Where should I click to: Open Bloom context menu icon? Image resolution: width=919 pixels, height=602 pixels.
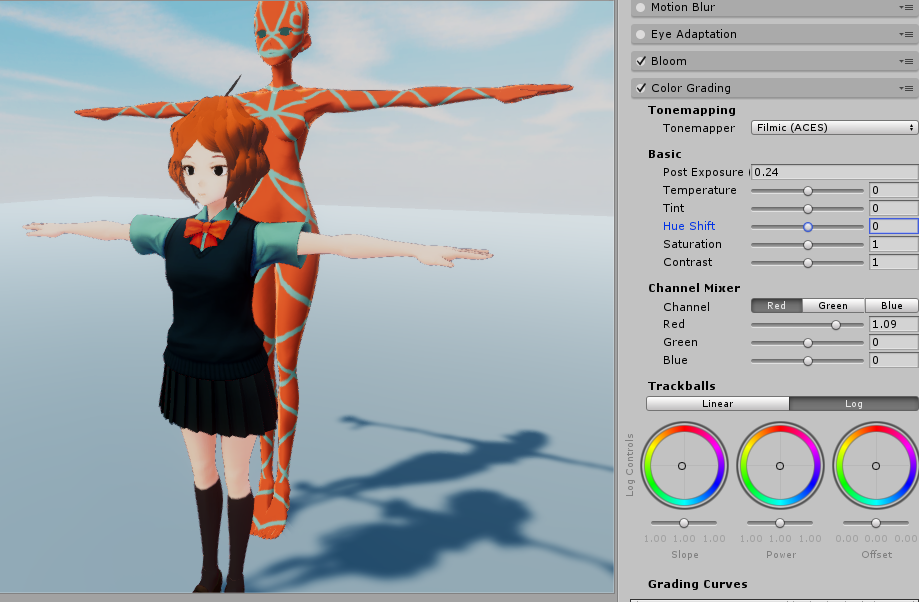pyautogui.click(x=906, y=62)
